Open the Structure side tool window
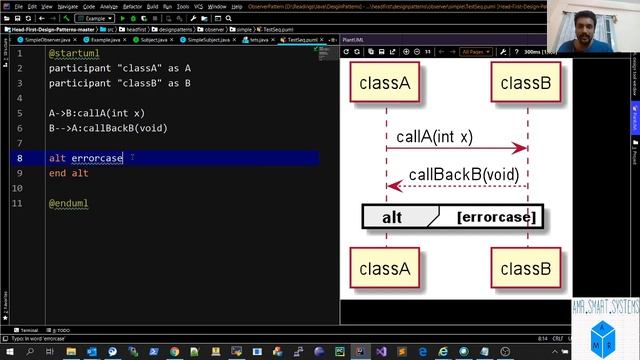This screenshot has width=640, height=360. click(5, 53)
